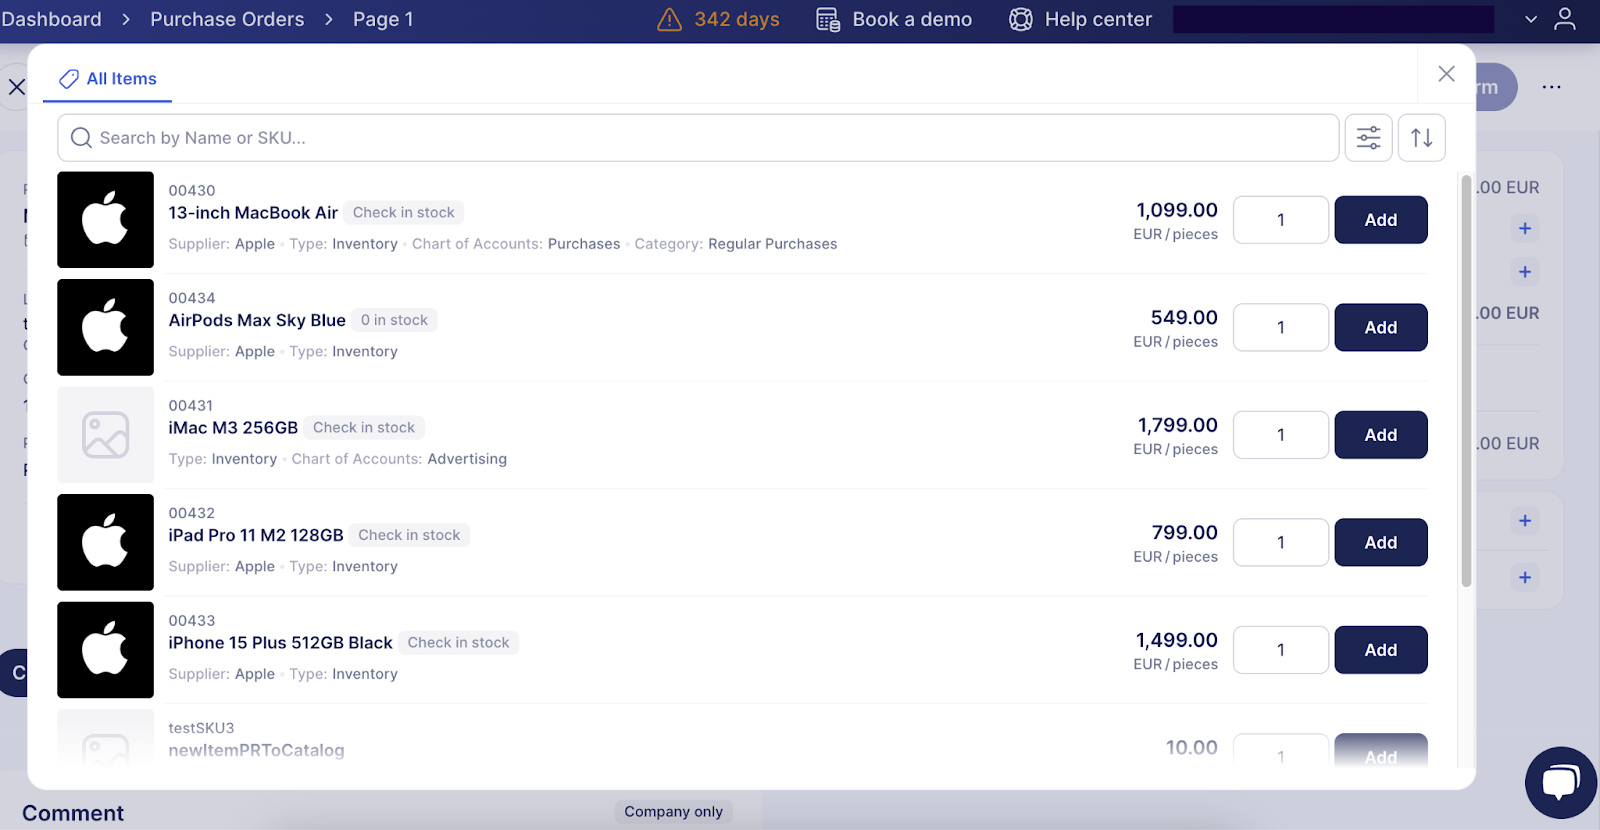The image size is (1600, 830).
Task: Select the All Items tab
Action: coord(108,79)
